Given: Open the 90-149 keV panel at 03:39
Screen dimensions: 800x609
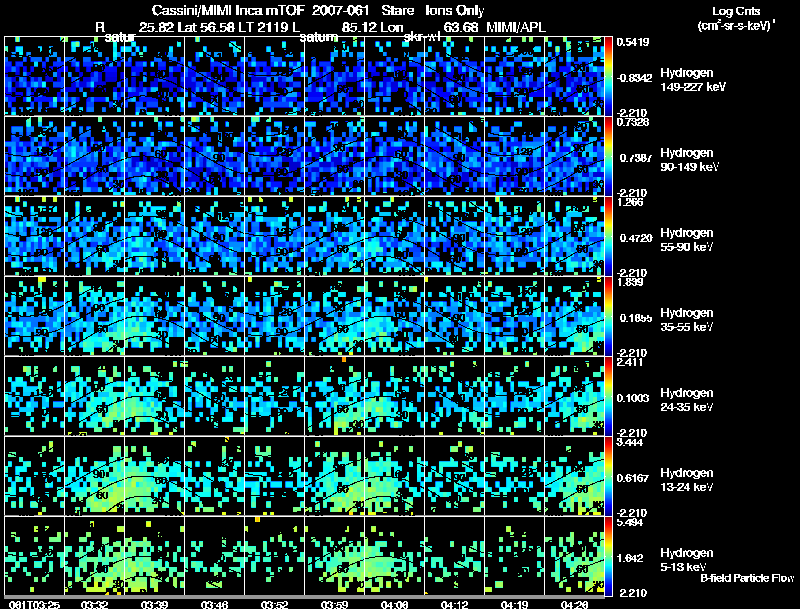Looking at the screenshot, I should (x=155, y=156).
